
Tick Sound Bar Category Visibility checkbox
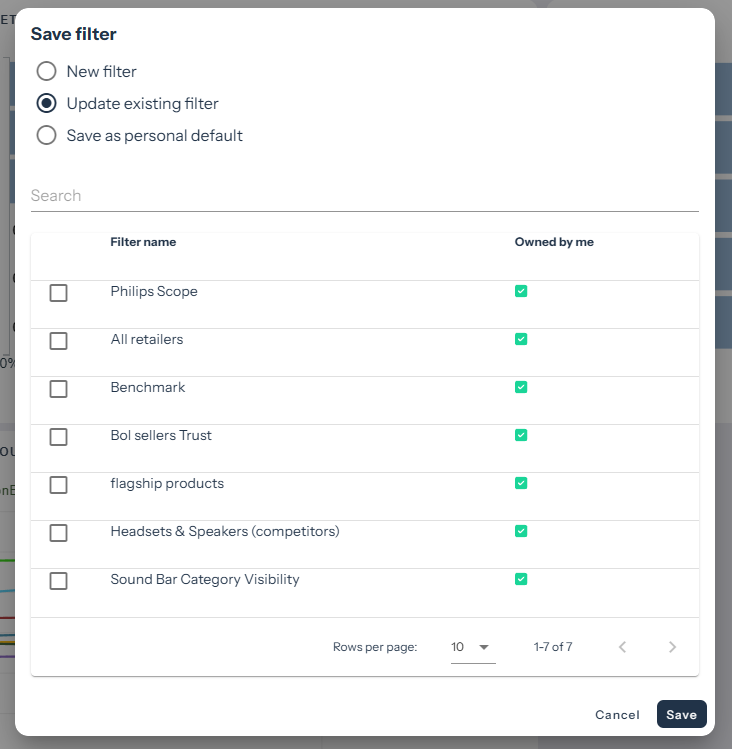coord(59,581)
